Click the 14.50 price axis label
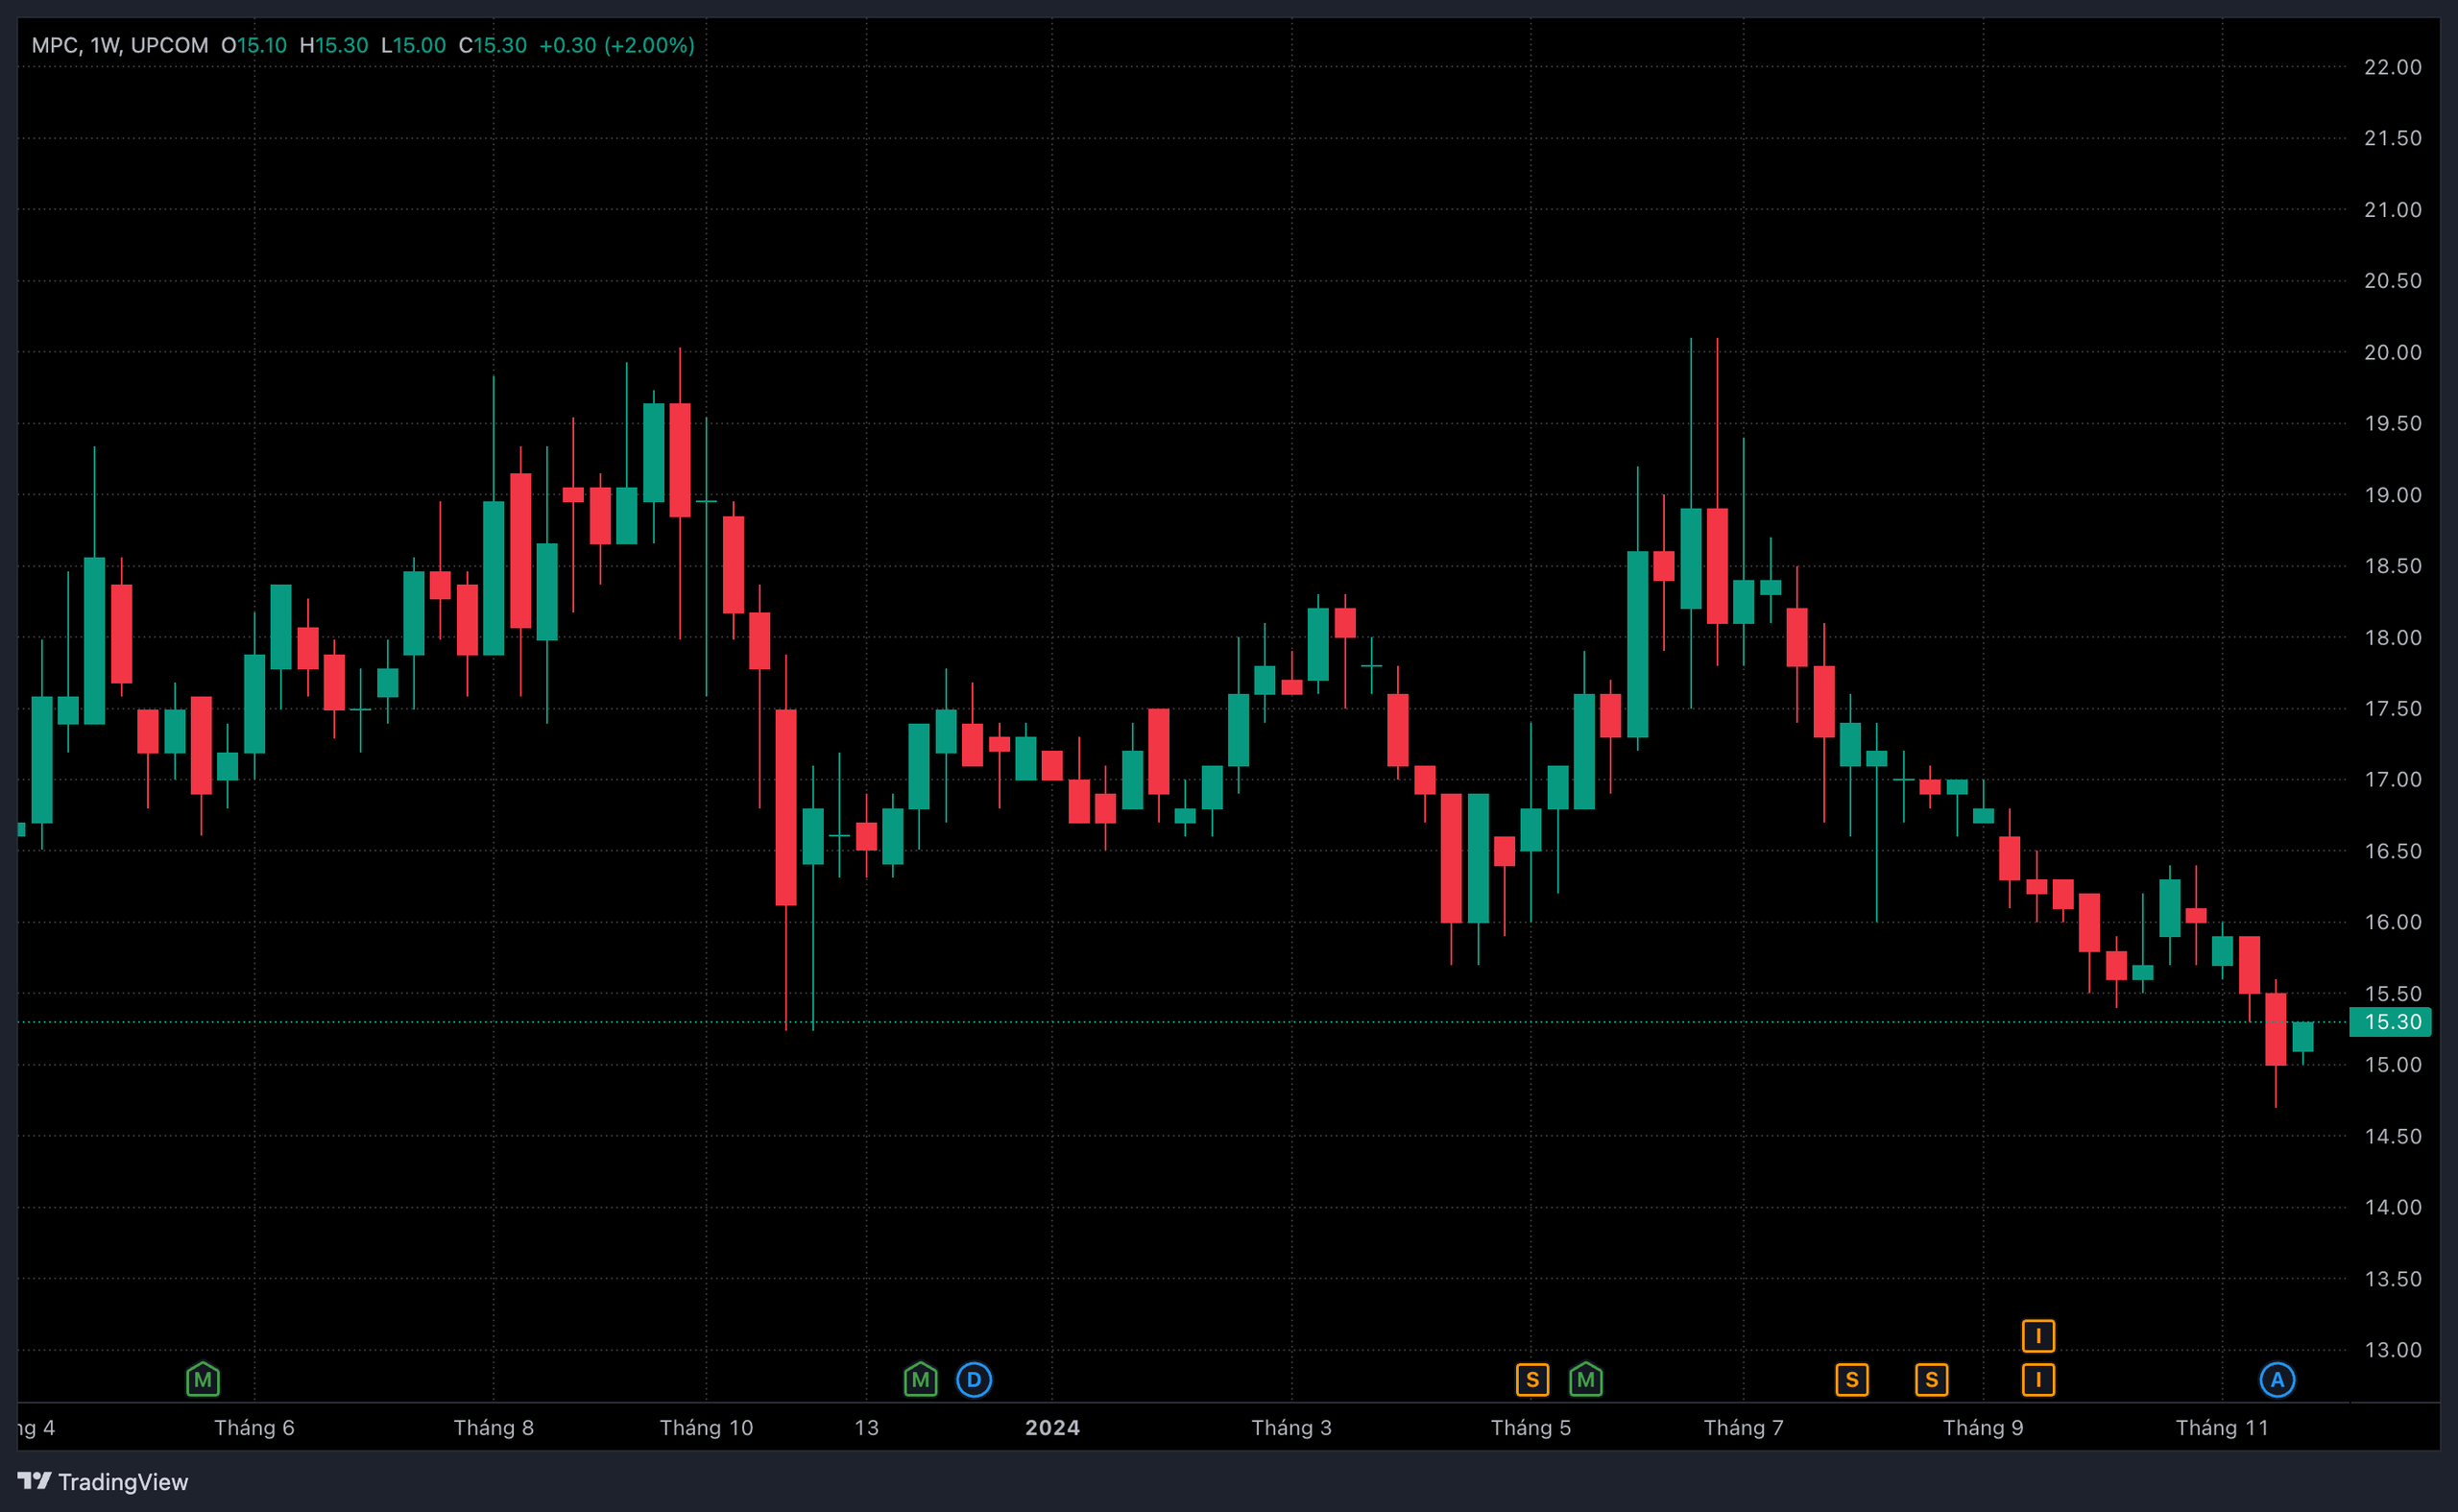Viewport: 2458px width, 1512px height. [x=2392, y=1136]
